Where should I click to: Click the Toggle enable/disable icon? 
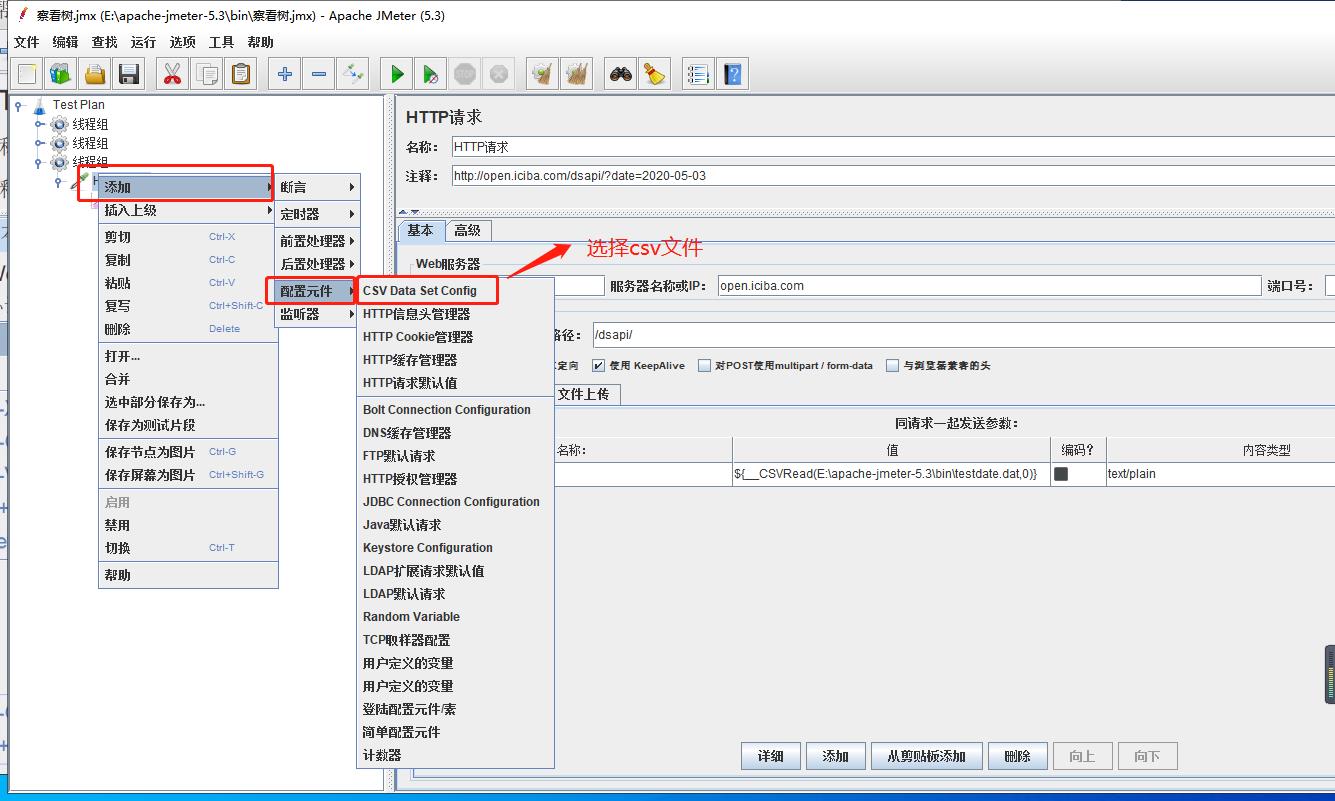pos(353,74)
